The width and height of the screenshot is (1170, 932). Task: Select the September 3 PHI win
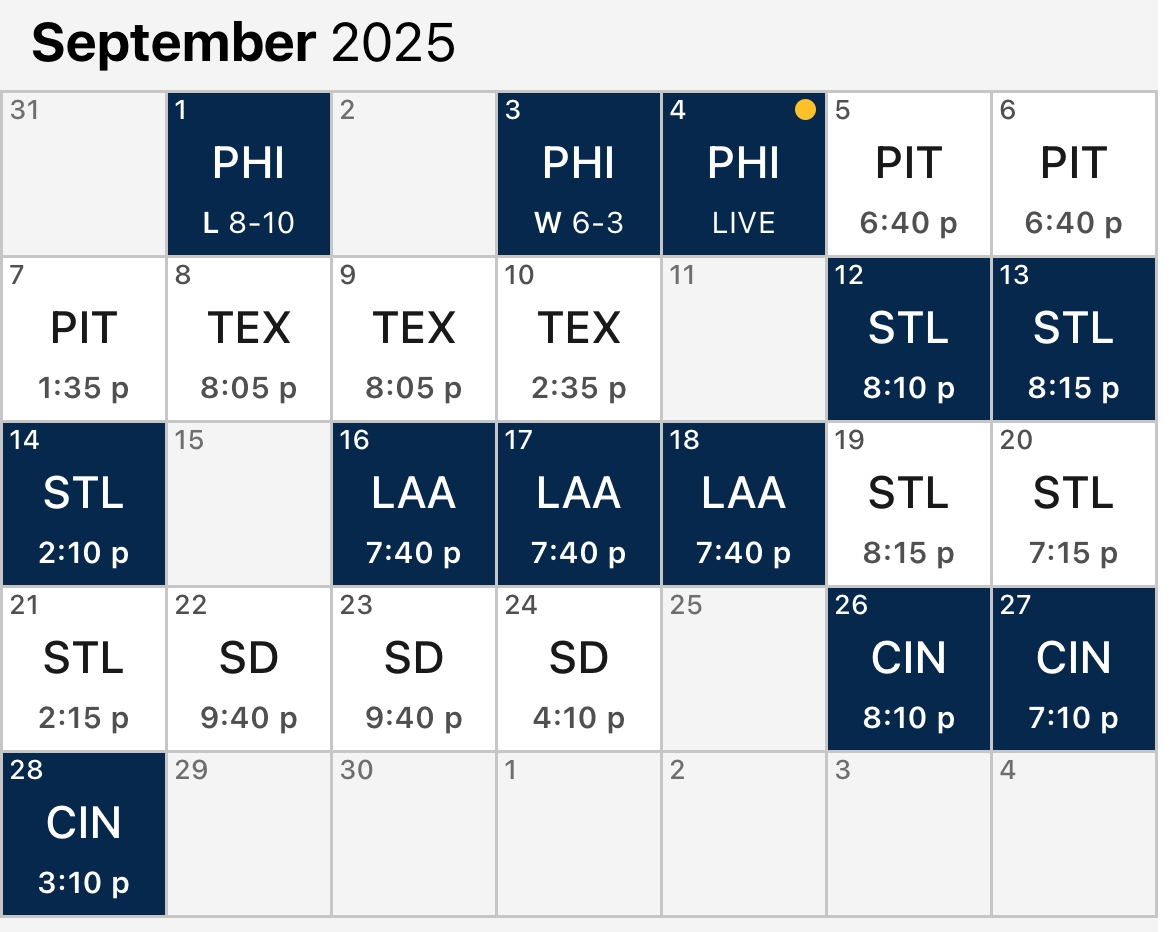[579, 174]
